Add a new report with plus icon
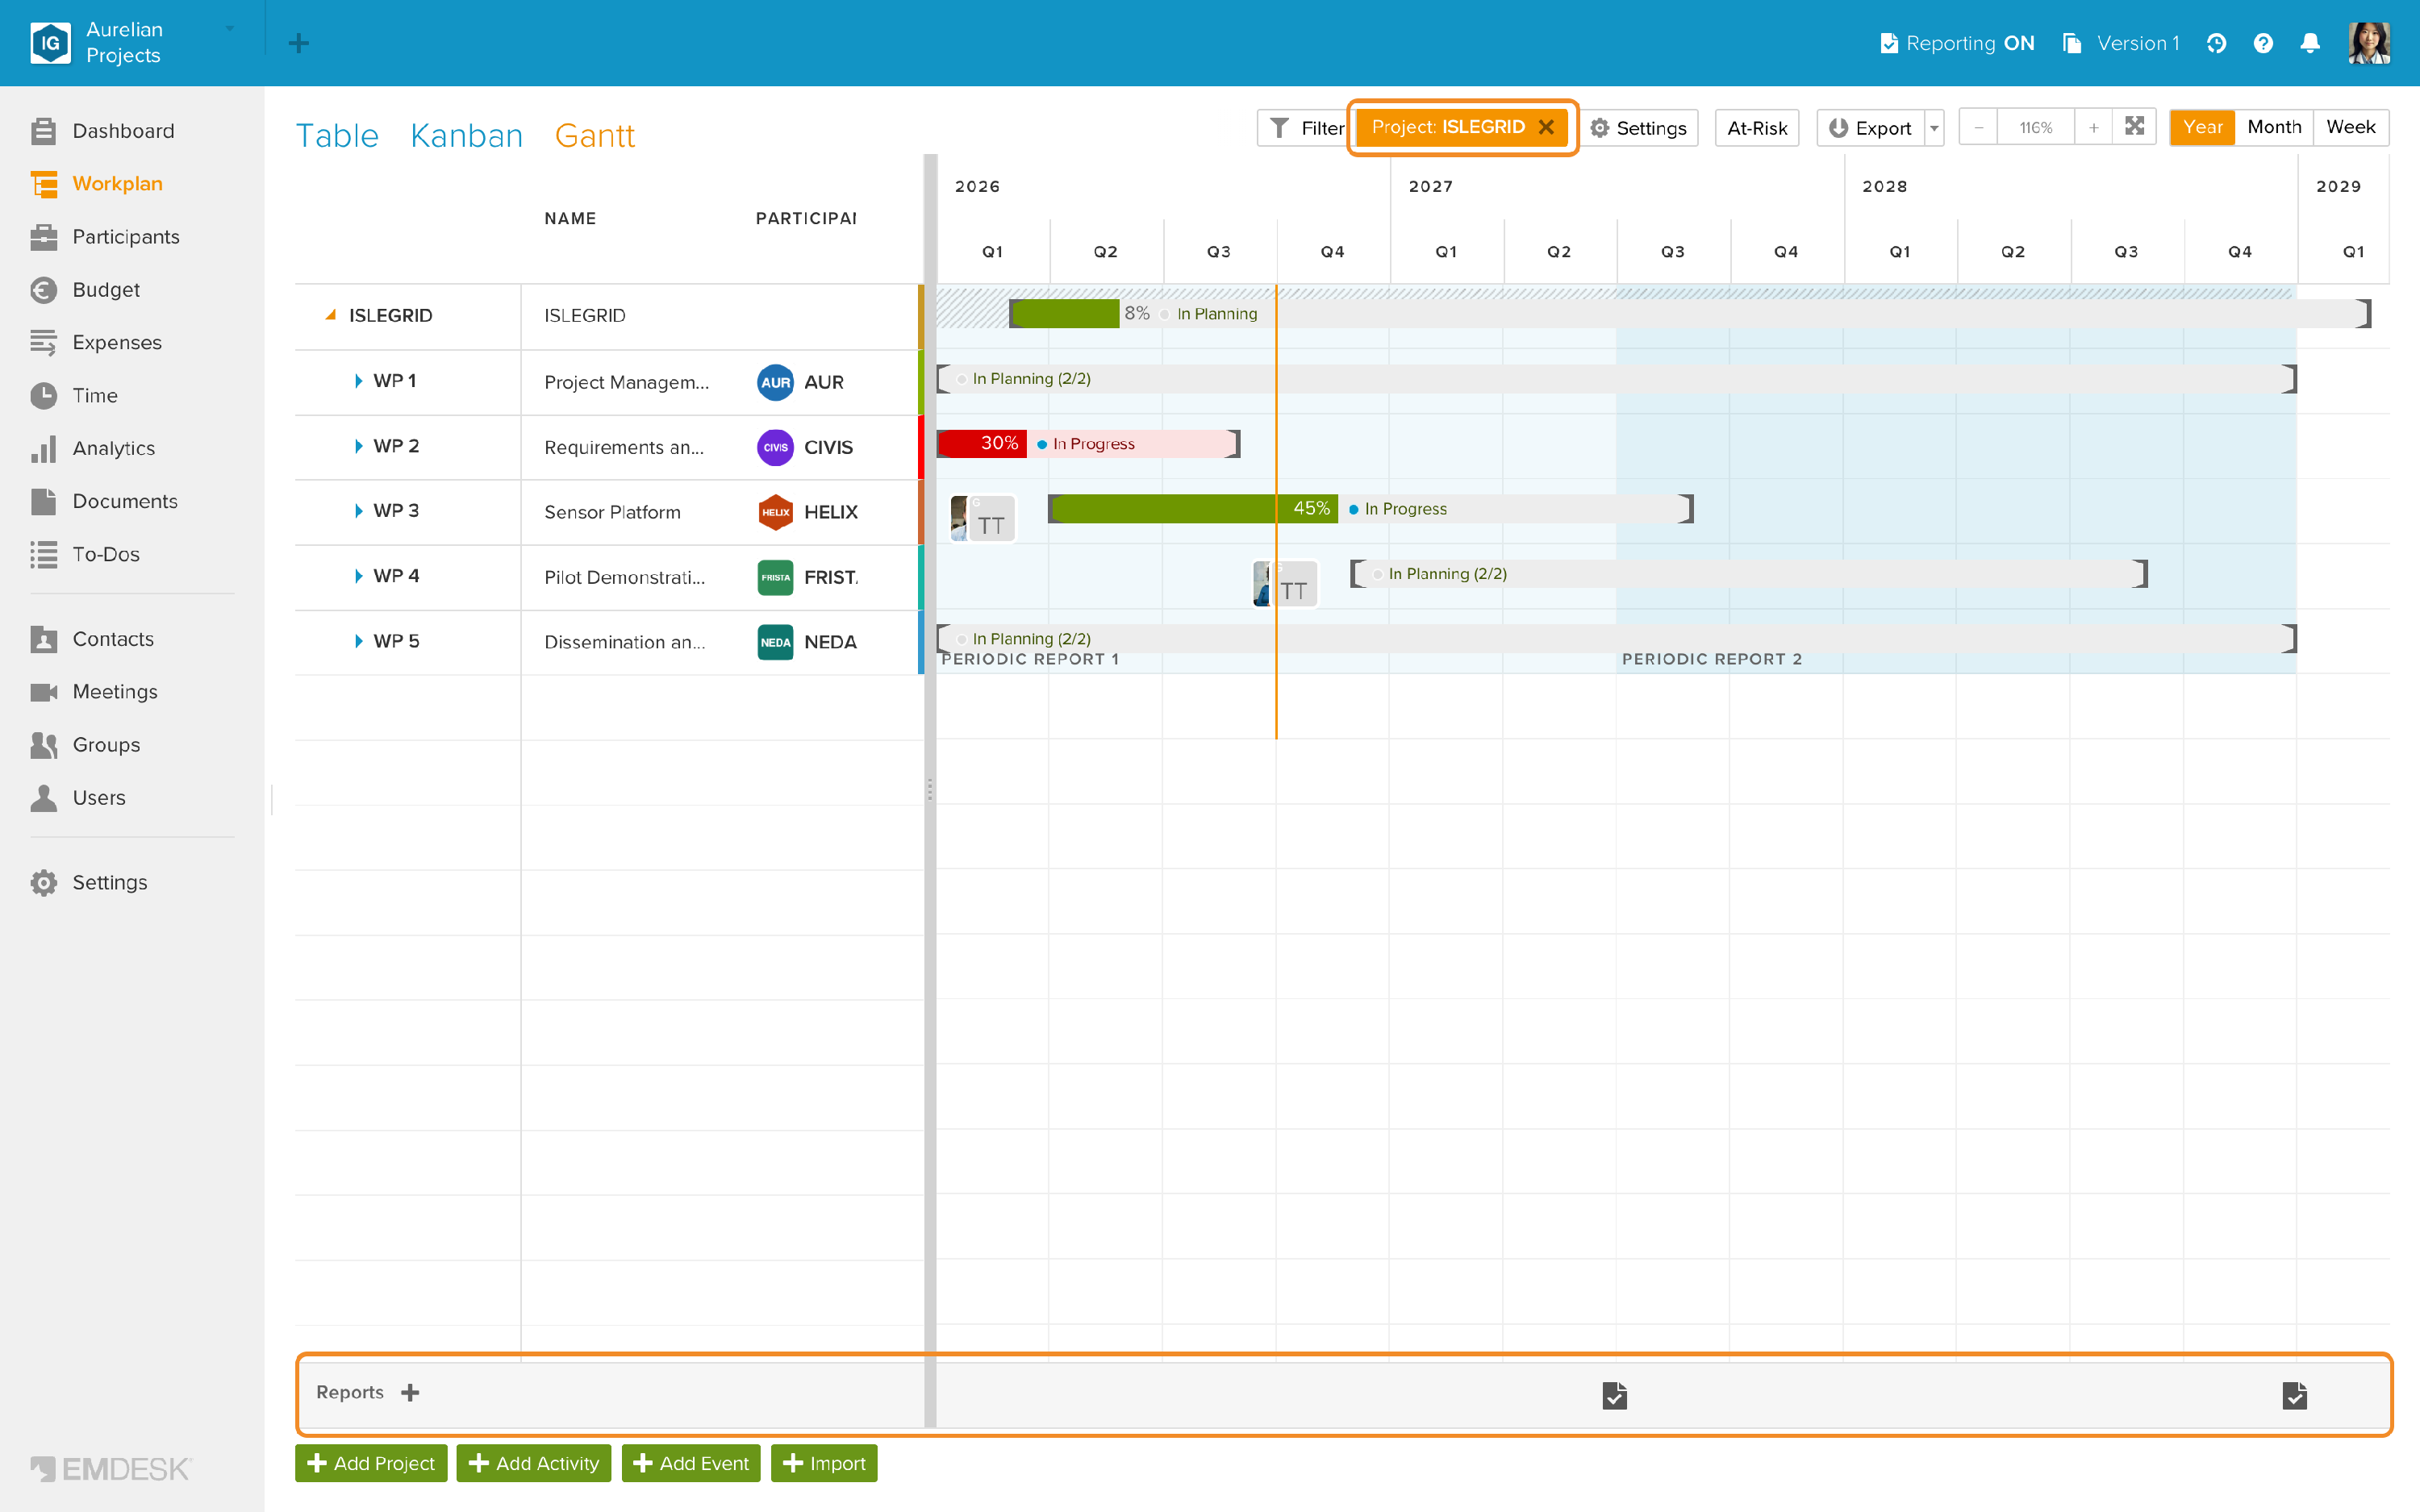 [410, 1392]
